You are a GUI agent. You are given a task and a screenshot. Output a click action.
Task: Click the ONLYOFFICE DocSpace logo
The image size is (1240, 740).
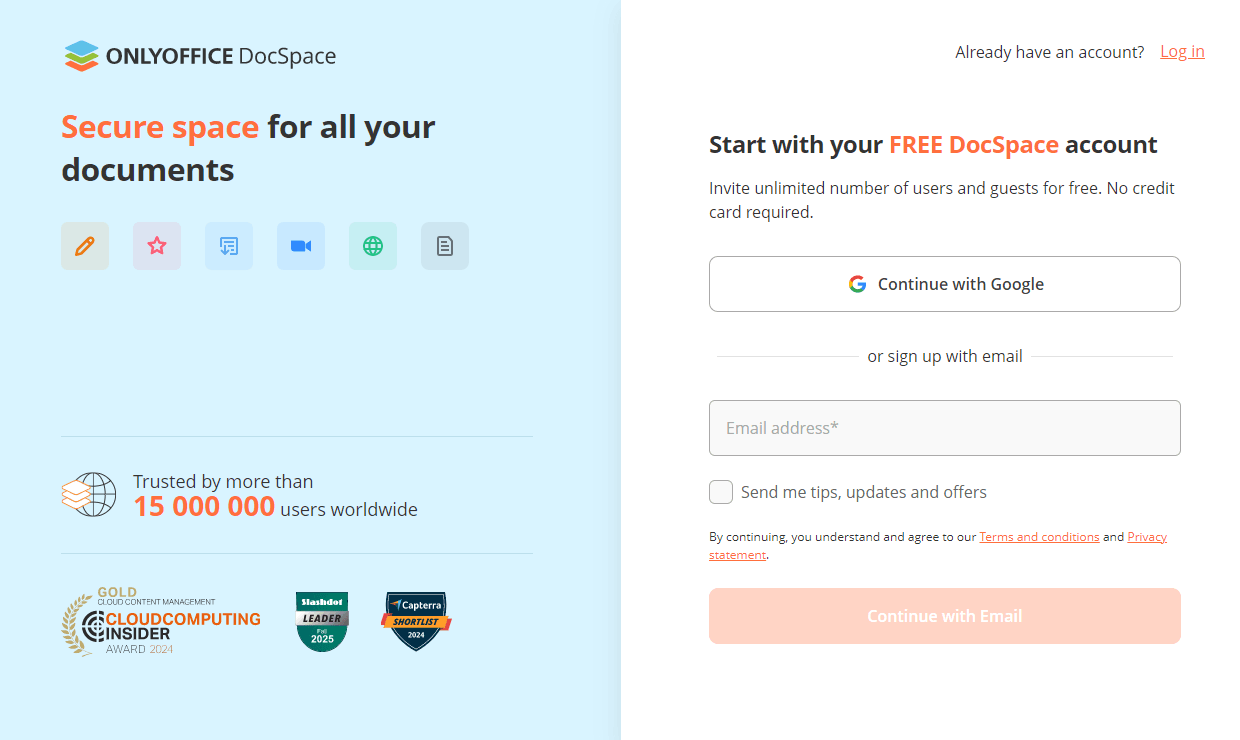200,56
